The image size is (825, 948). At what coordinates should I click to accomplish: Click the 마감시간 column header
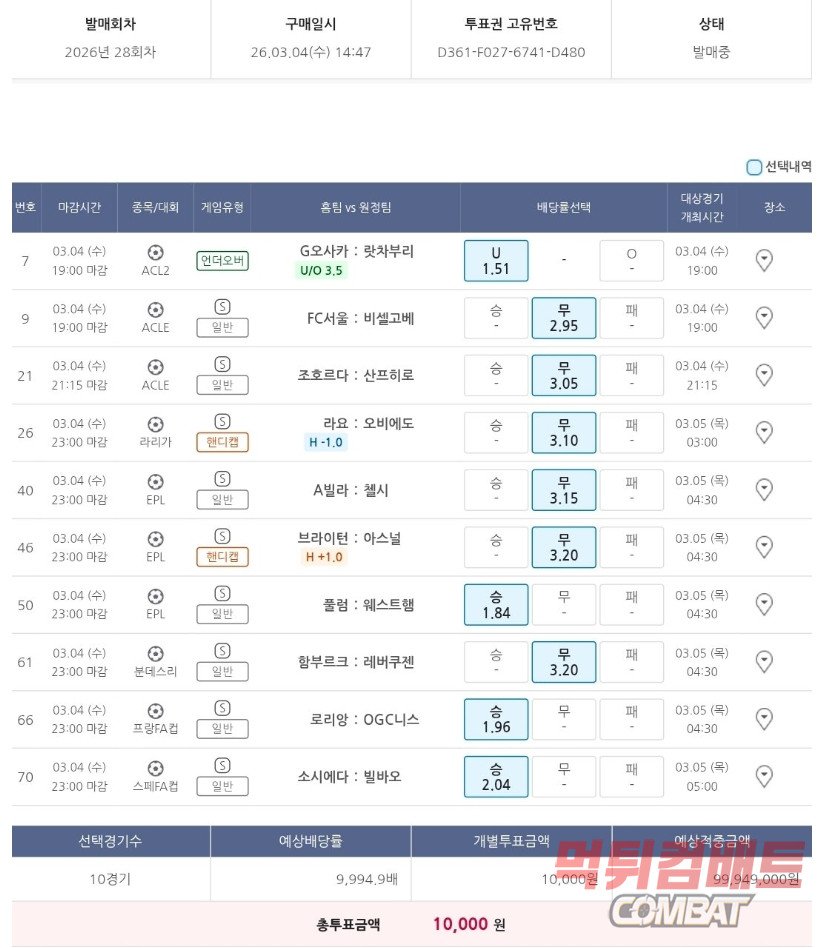click(79, 207)
